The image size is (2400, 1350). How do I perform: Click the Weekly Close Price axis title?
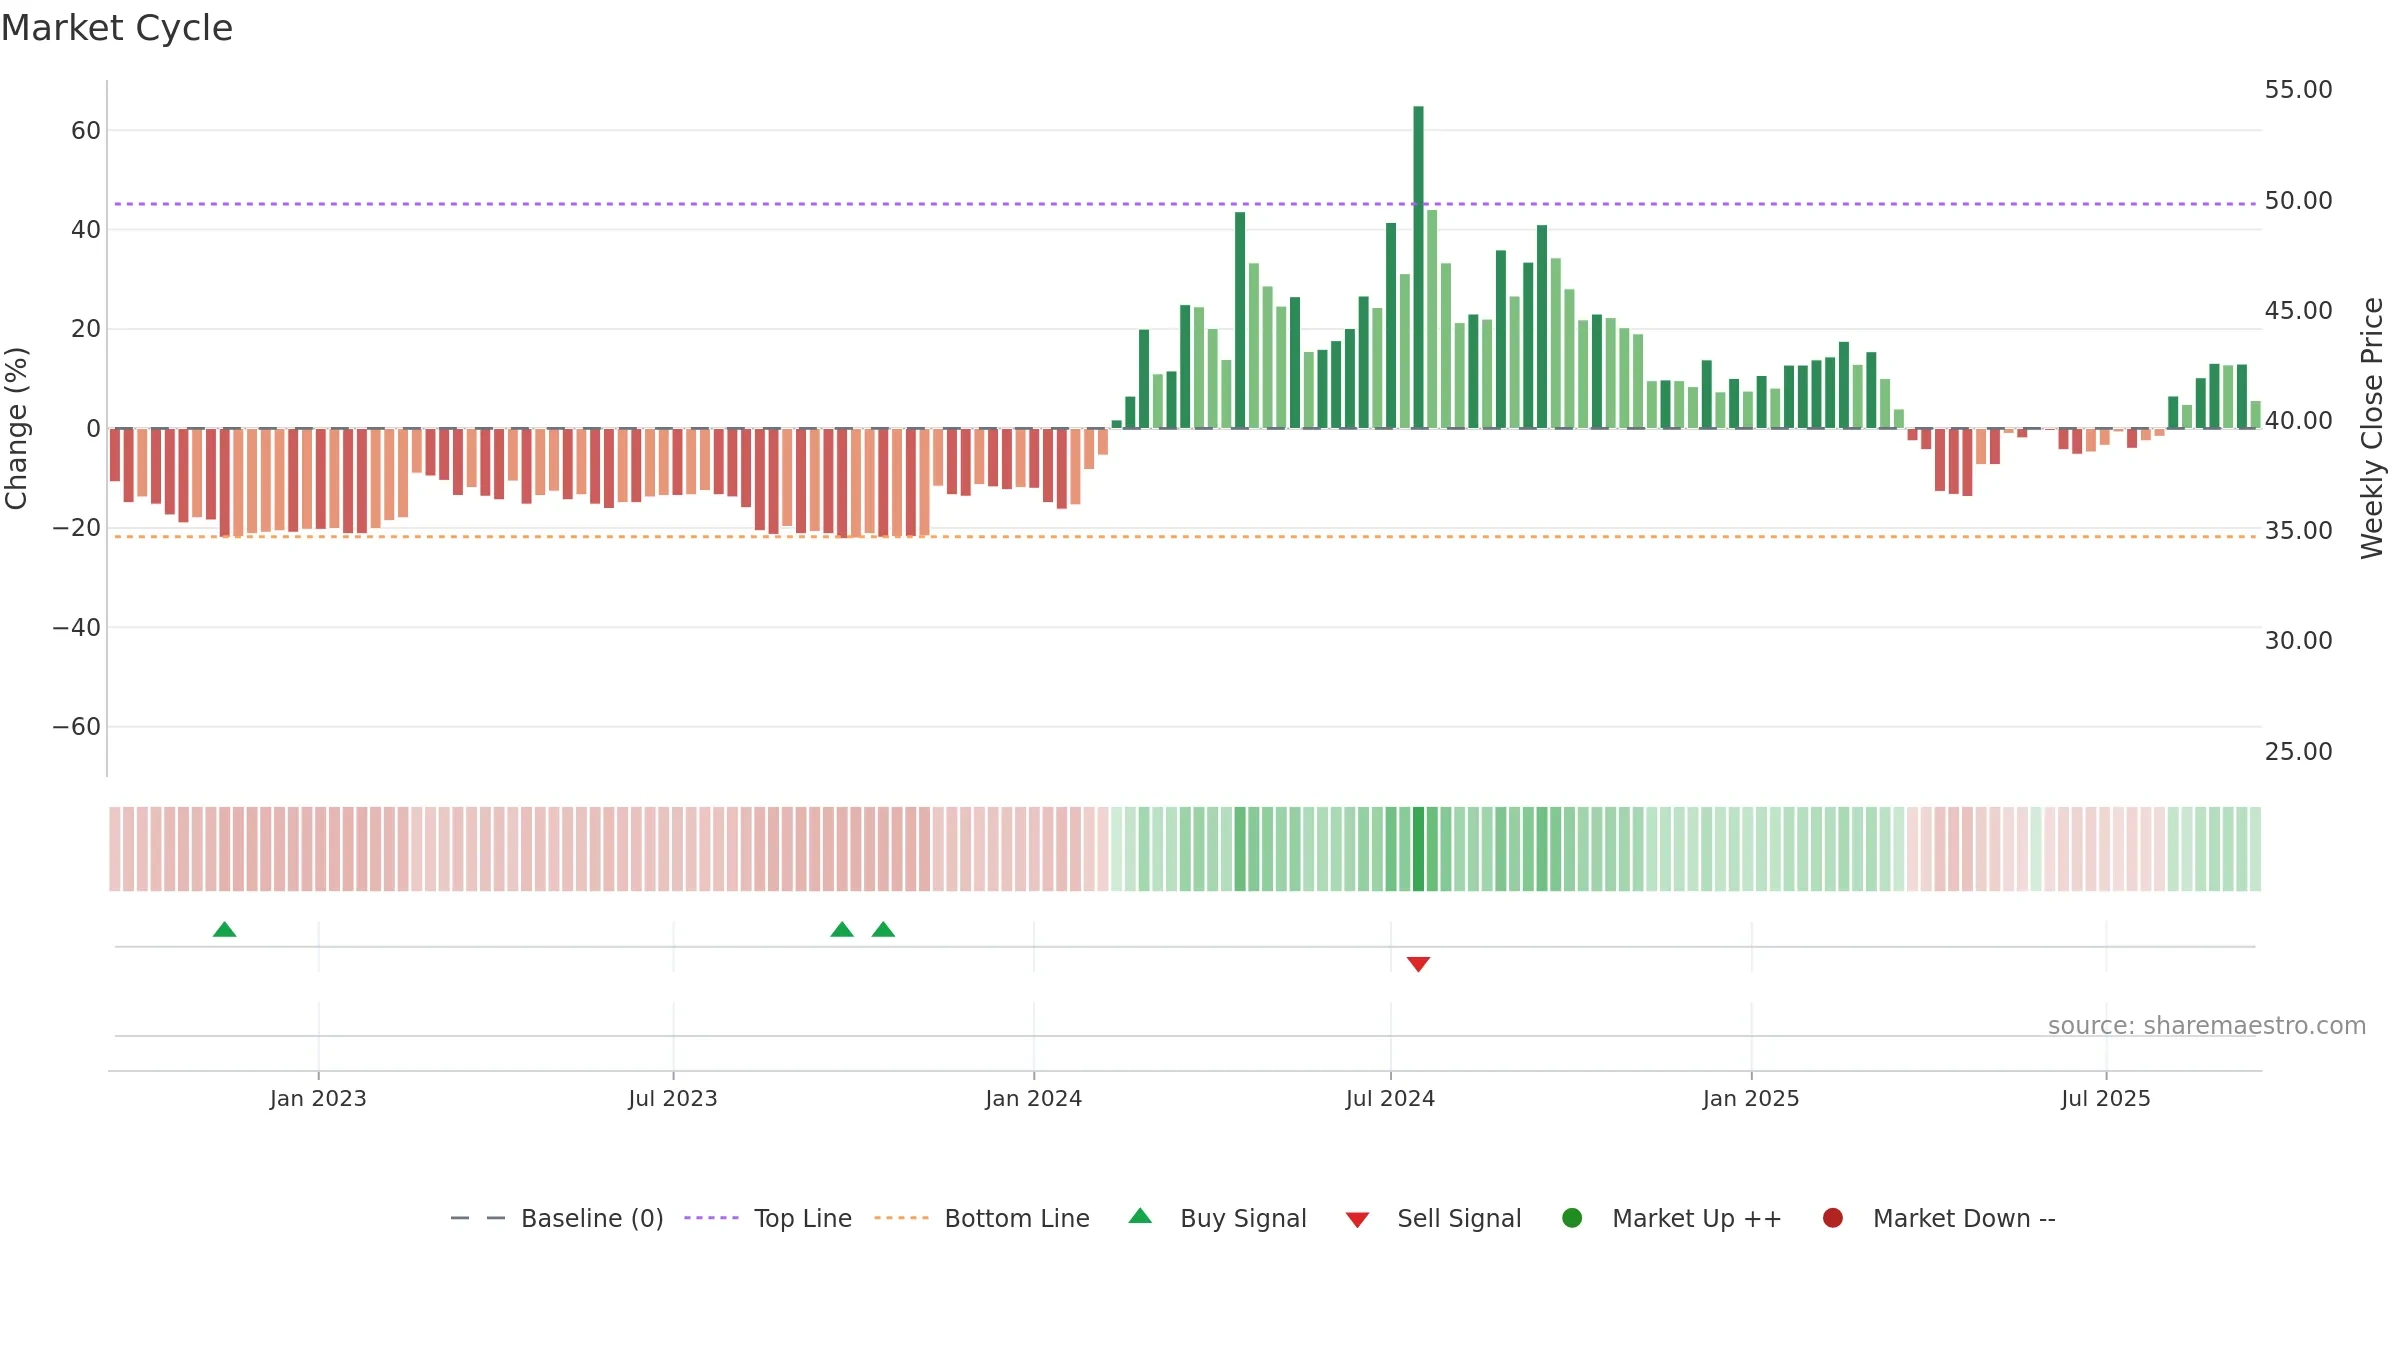[2372, 428]
